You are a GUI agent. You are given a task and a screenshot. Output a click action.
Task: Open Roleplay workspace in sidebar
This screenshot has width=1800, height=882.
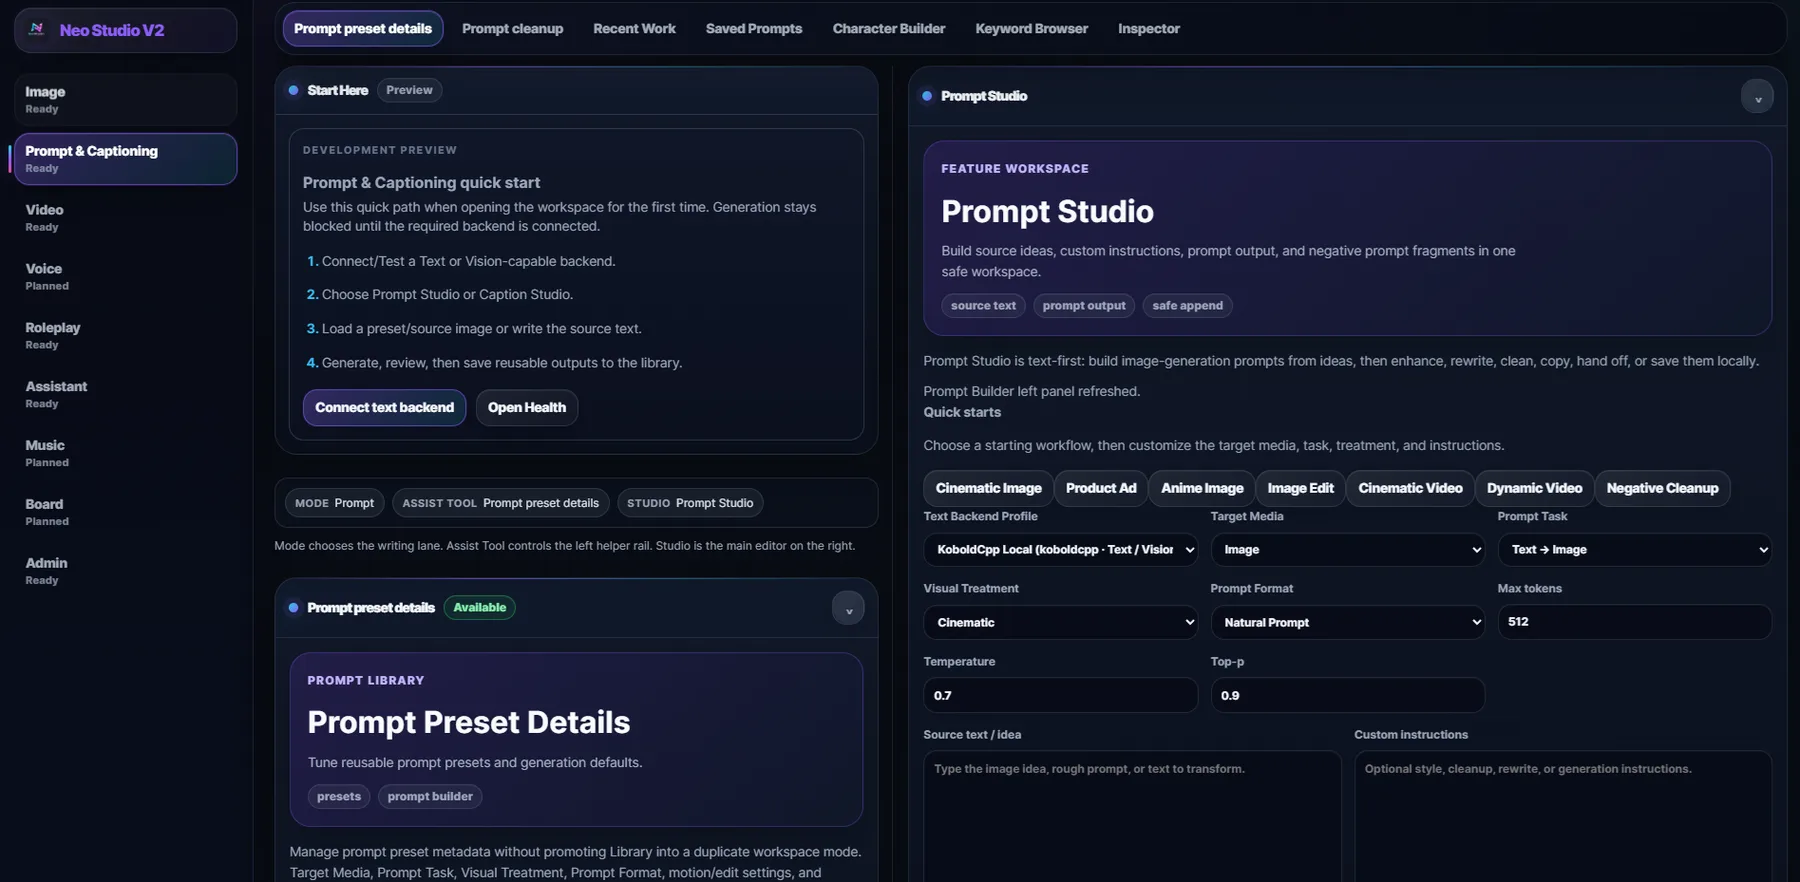(125, 335)
